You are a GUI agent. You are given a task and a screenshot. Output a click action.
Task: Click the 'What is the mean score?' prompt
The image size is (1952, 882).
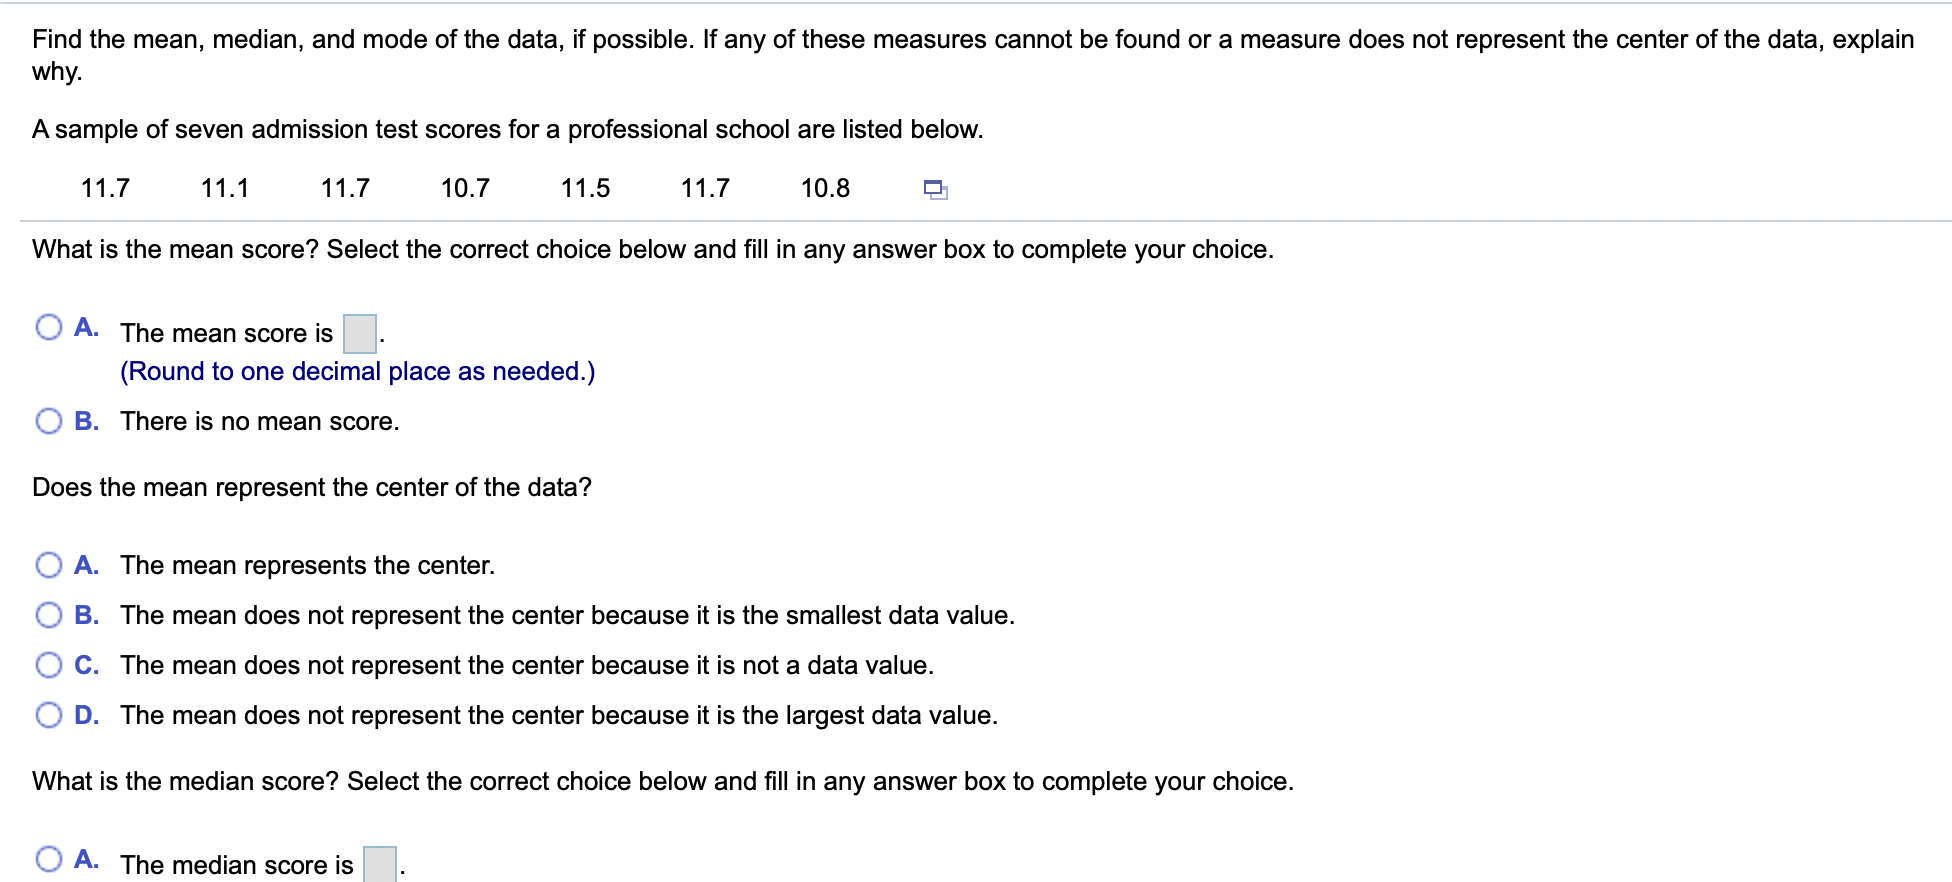pyautogui.click(x=651, y=249)
